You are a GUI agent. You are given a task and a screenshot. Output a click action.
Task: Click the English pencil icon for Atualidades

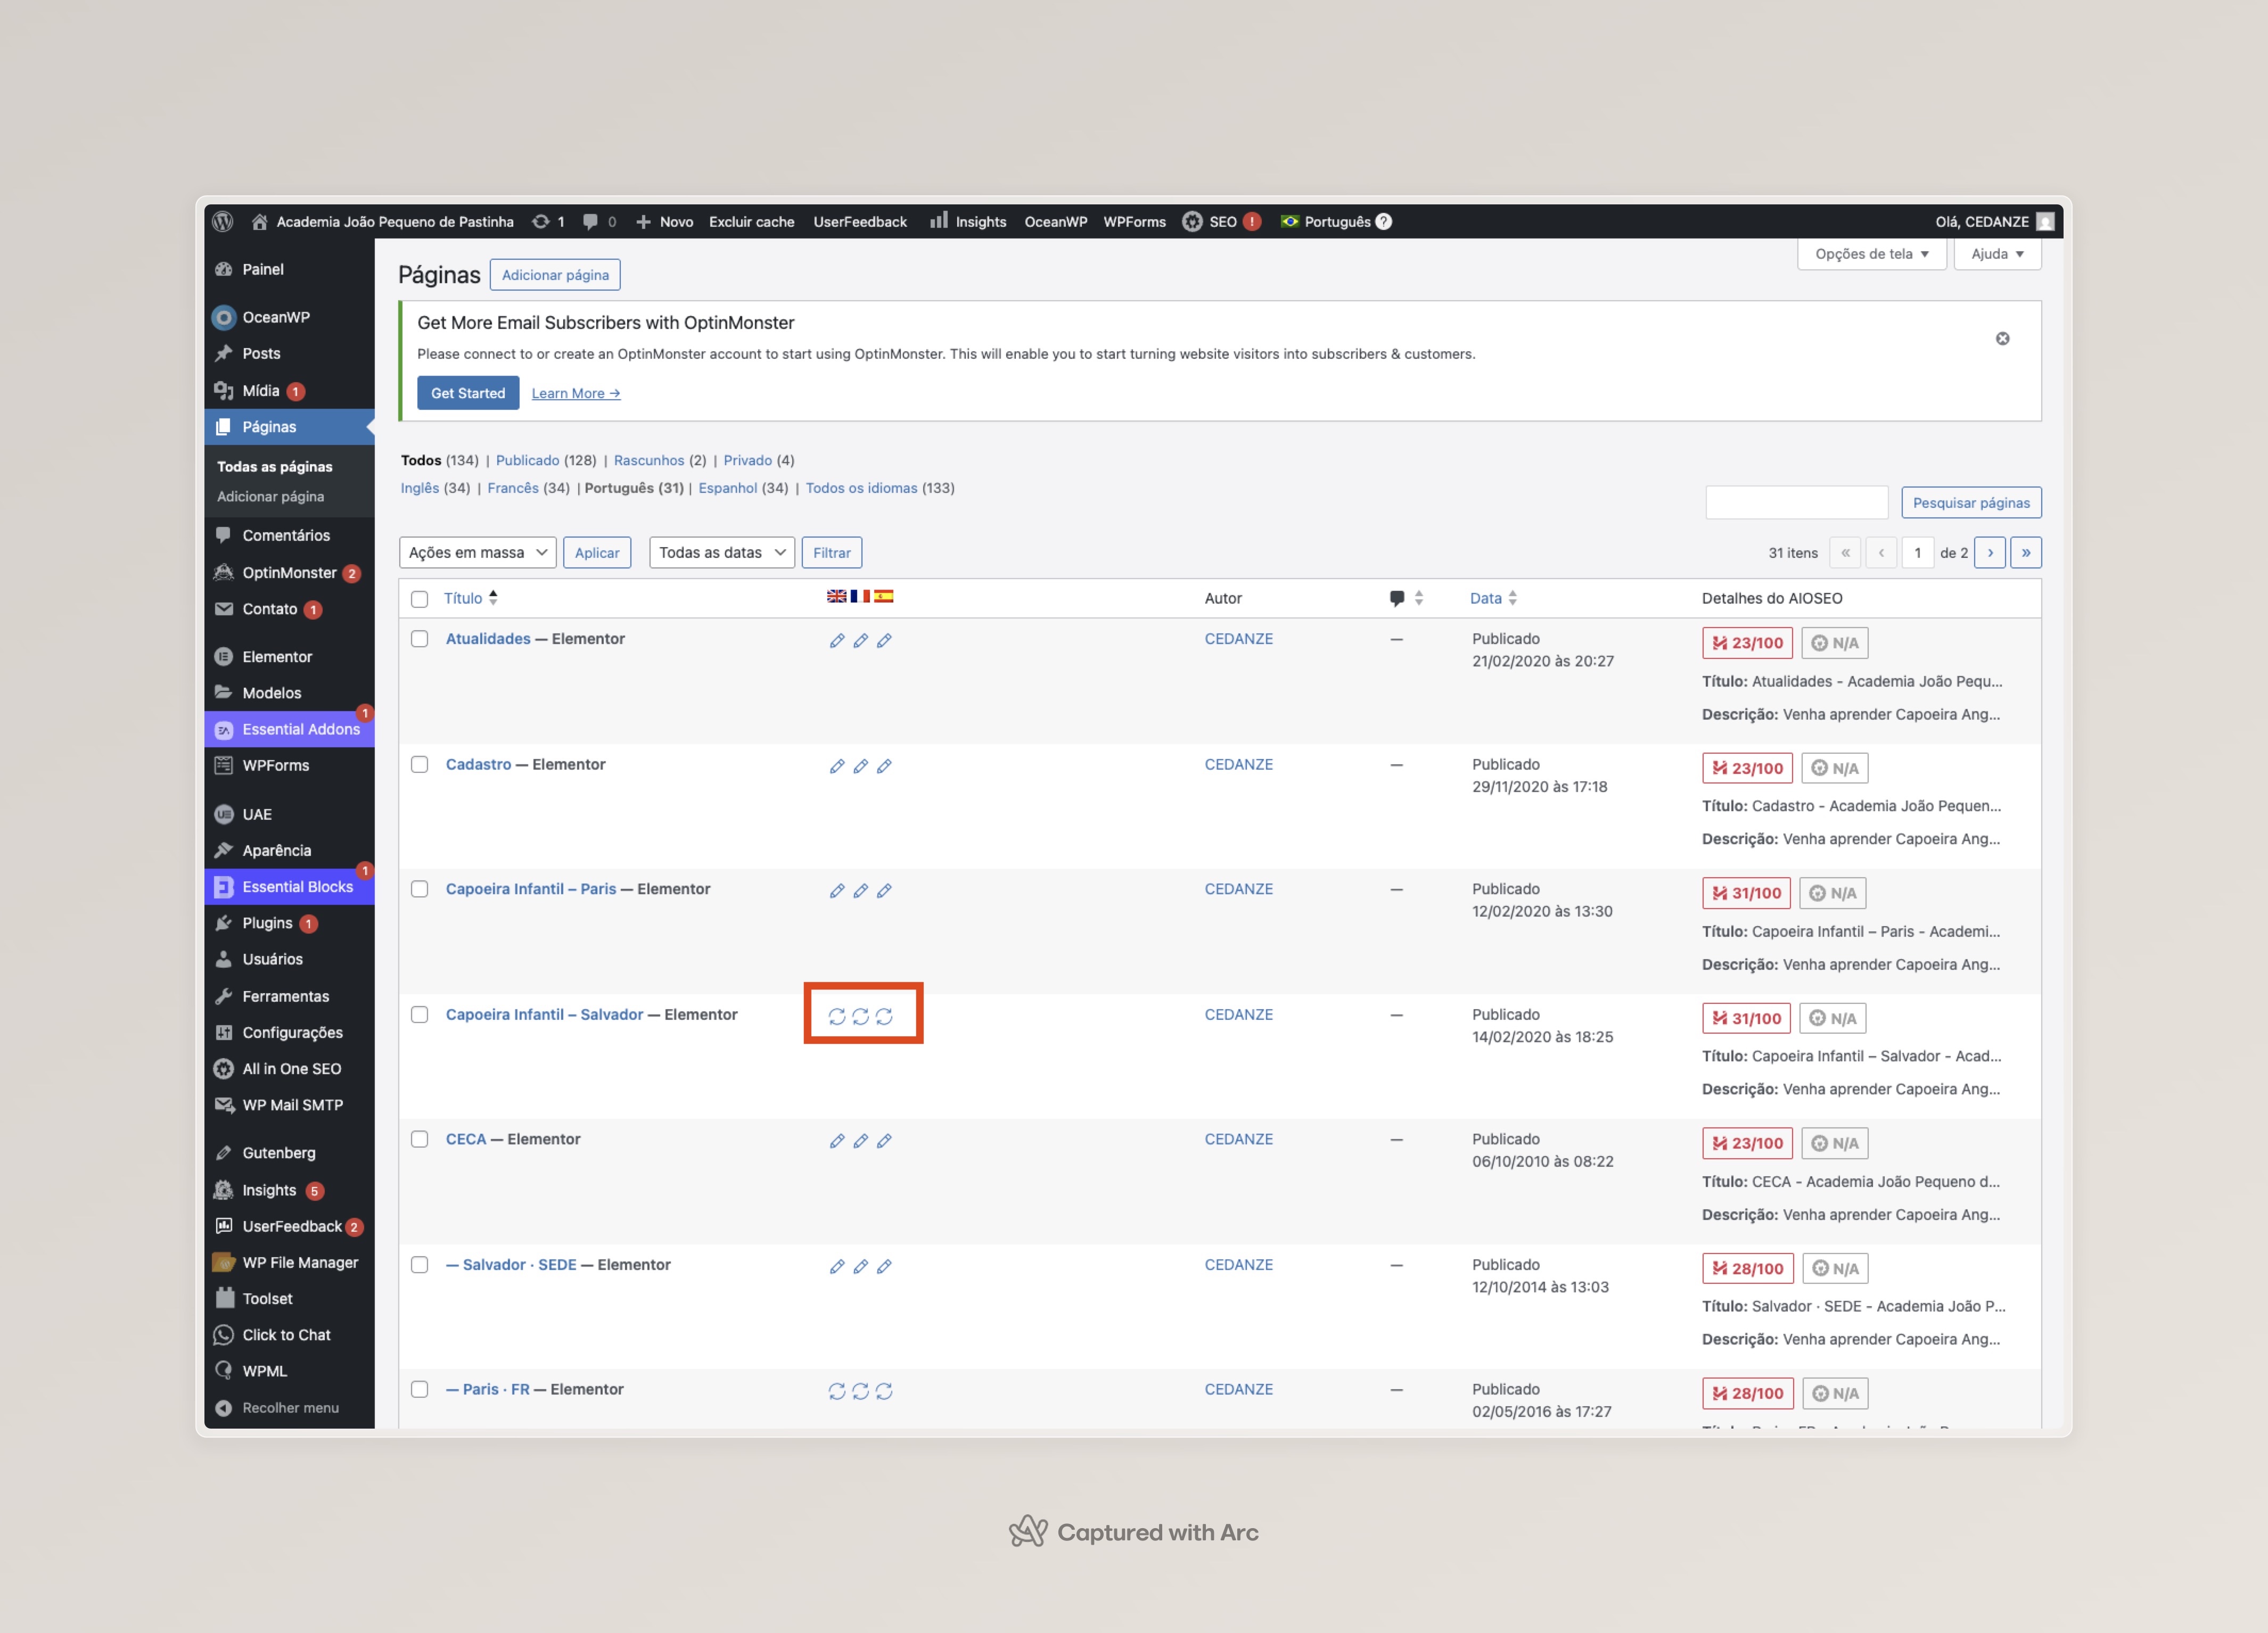(837, 641)
